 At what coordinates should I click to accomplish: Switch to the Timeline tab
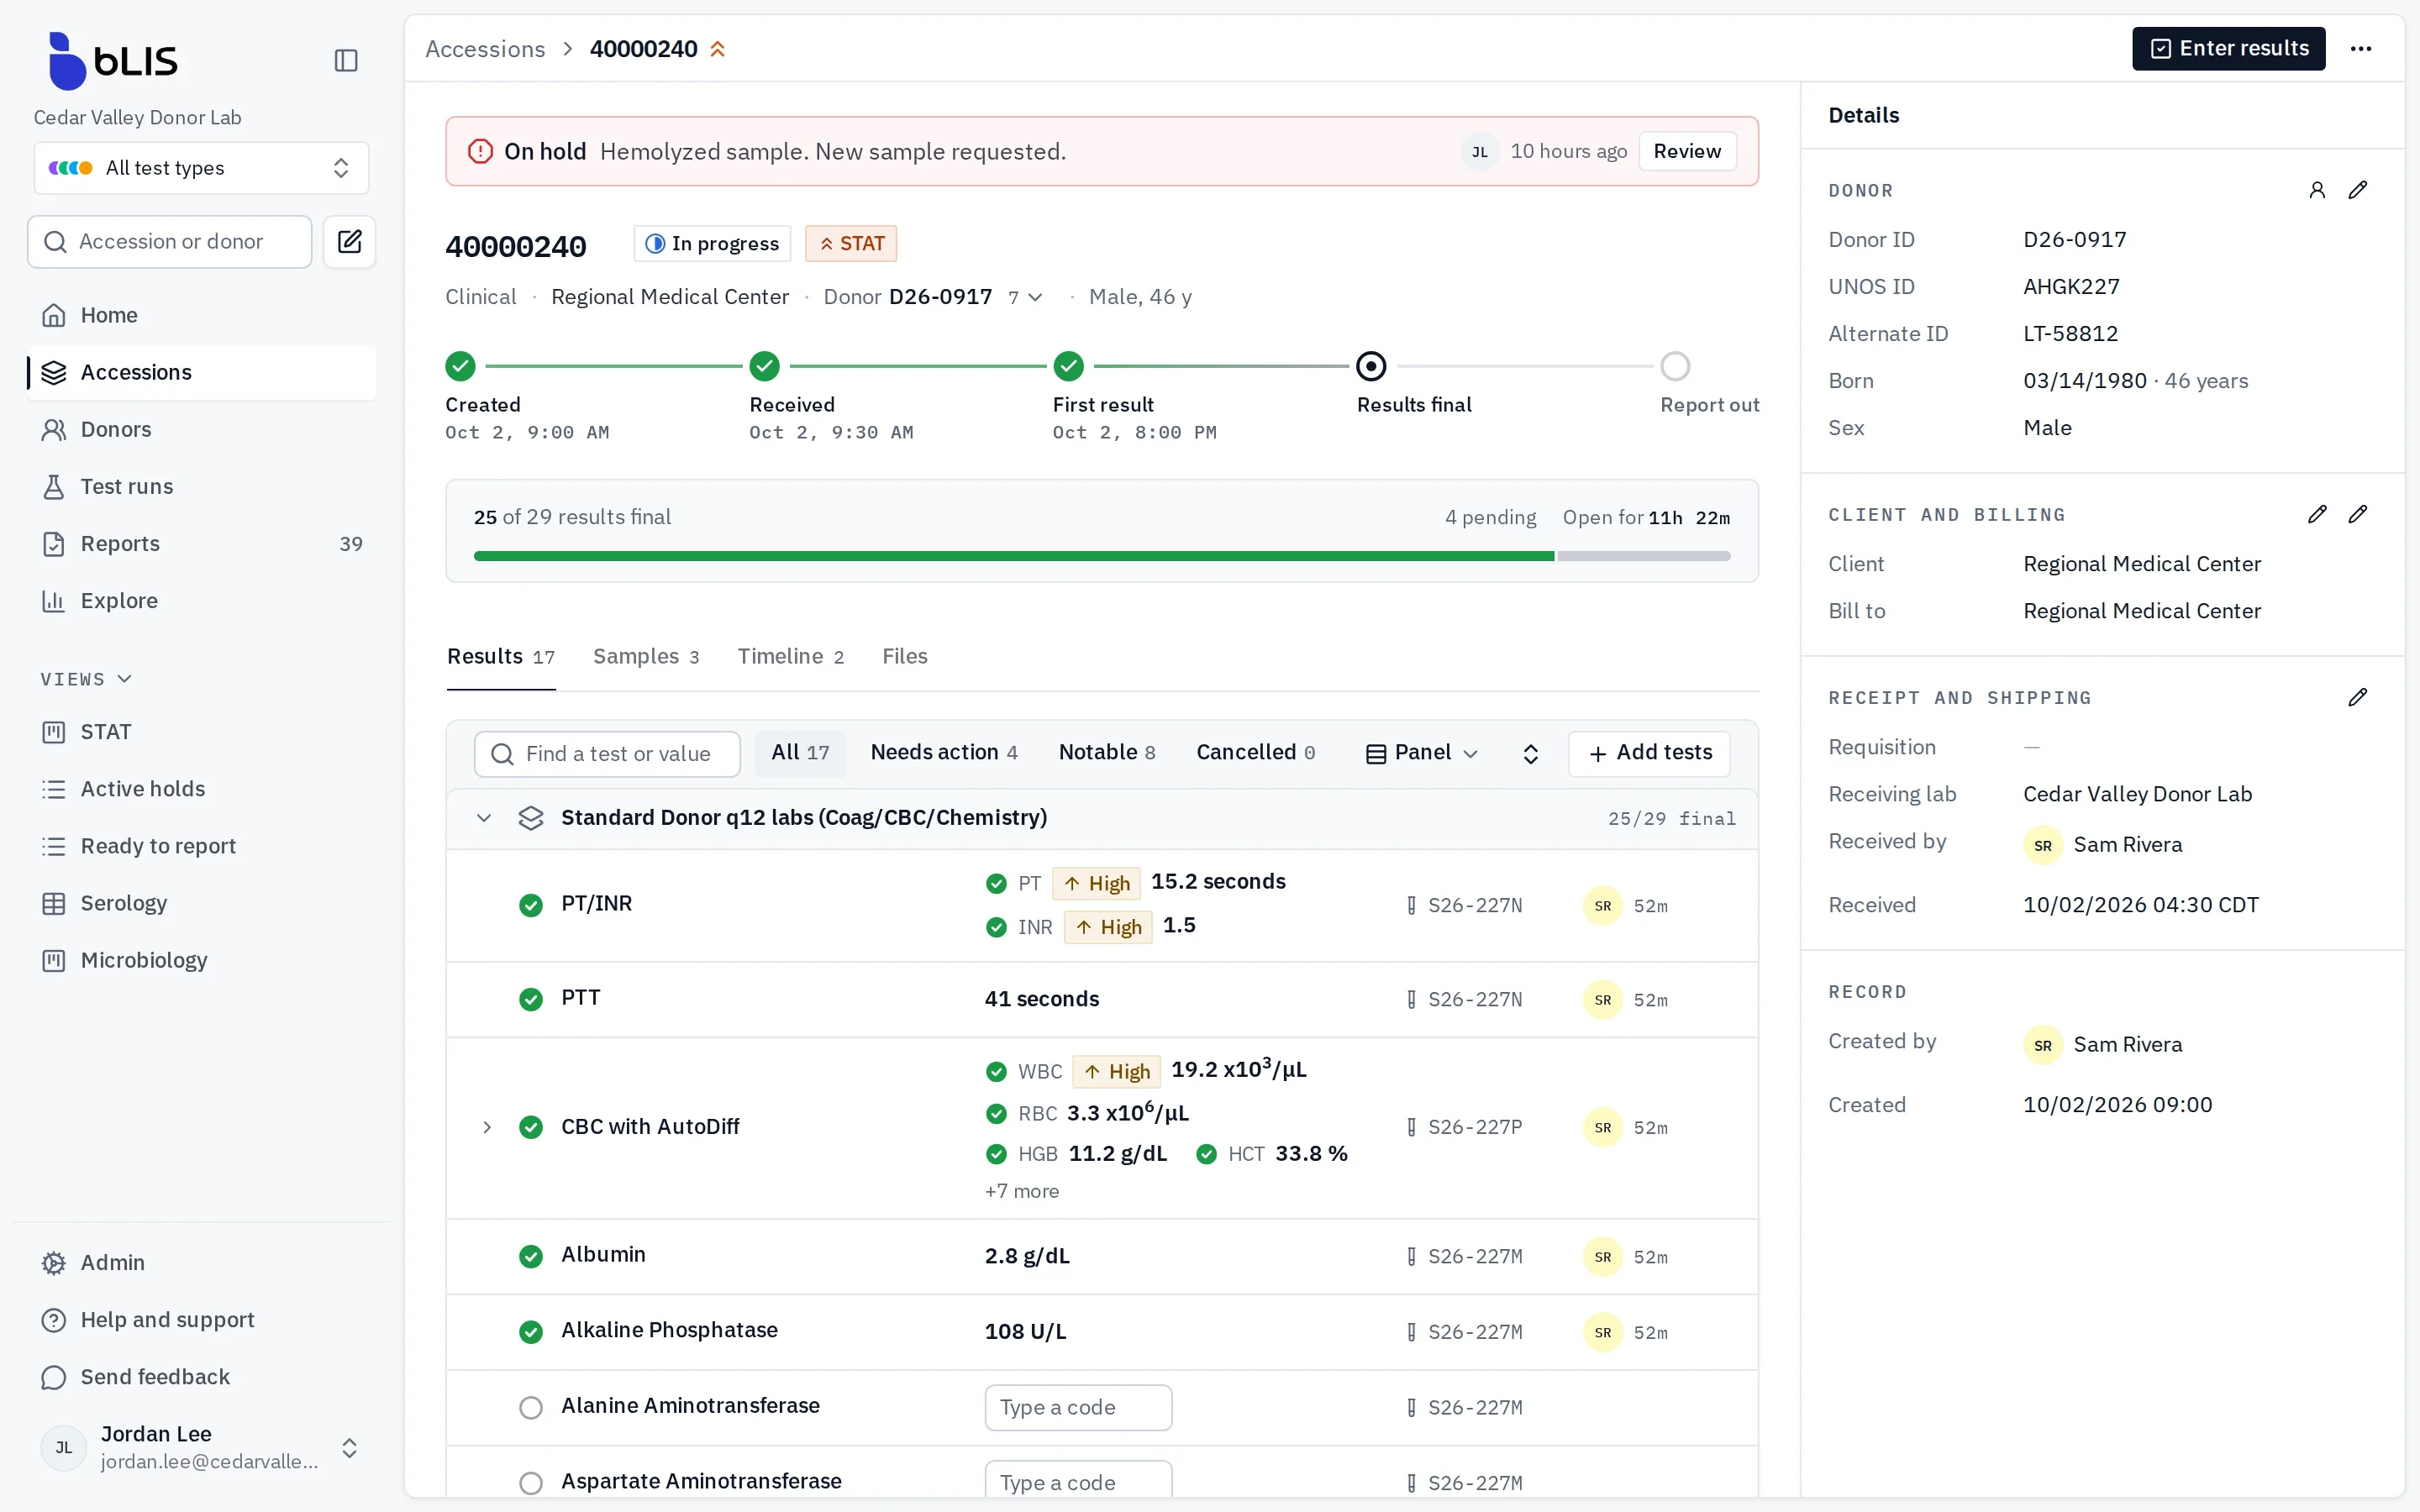coord(791,656)
